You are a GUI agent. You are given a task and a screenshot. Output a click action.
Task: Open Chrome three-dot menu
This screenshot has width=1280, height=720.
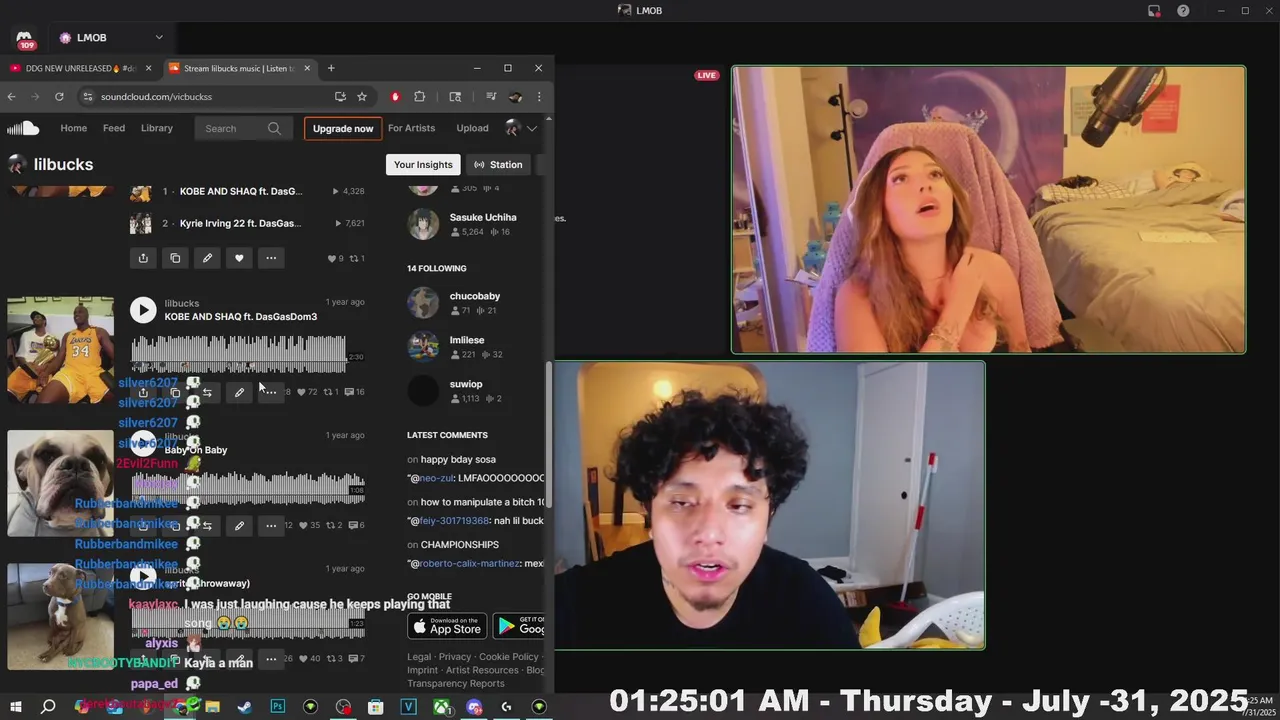pos(539,97)
